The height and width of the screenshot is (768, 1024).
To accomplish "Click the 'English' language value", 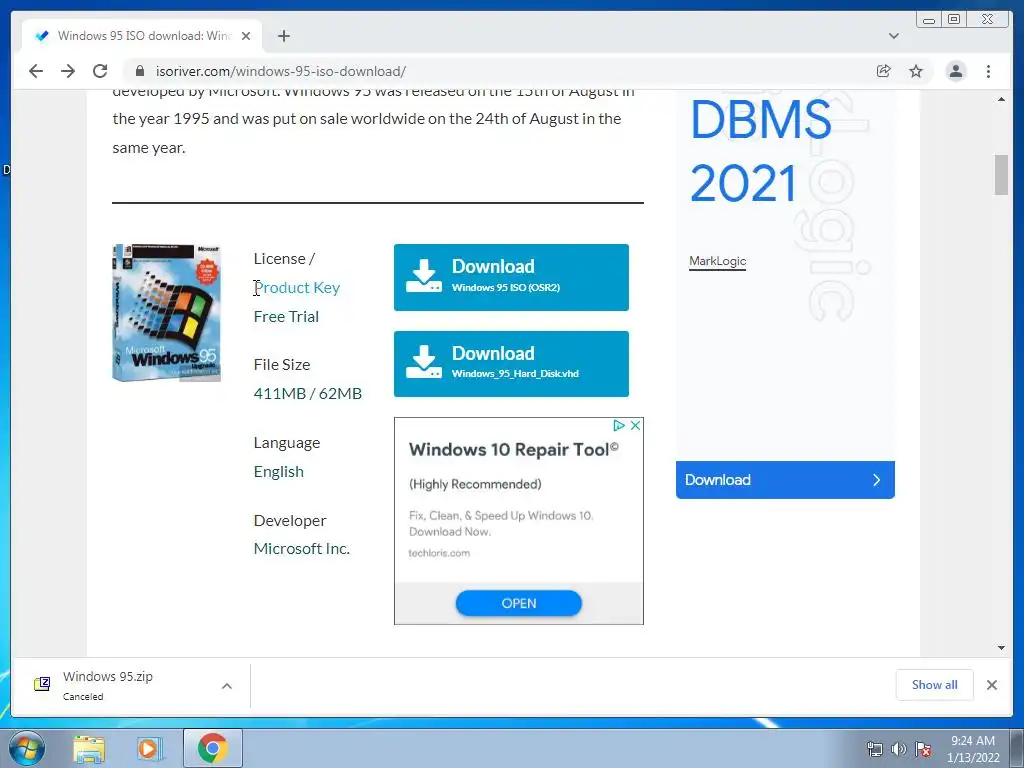I will [279, 472].
